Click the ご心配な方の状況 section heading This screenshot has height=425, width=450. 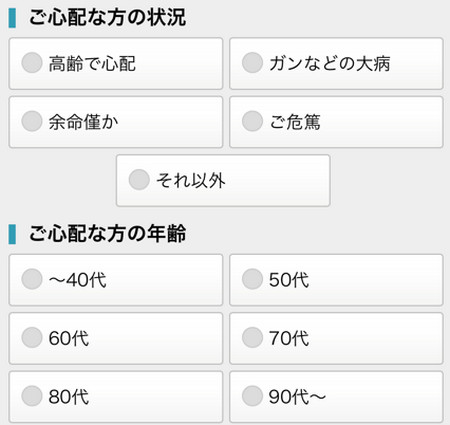(107, 17)
